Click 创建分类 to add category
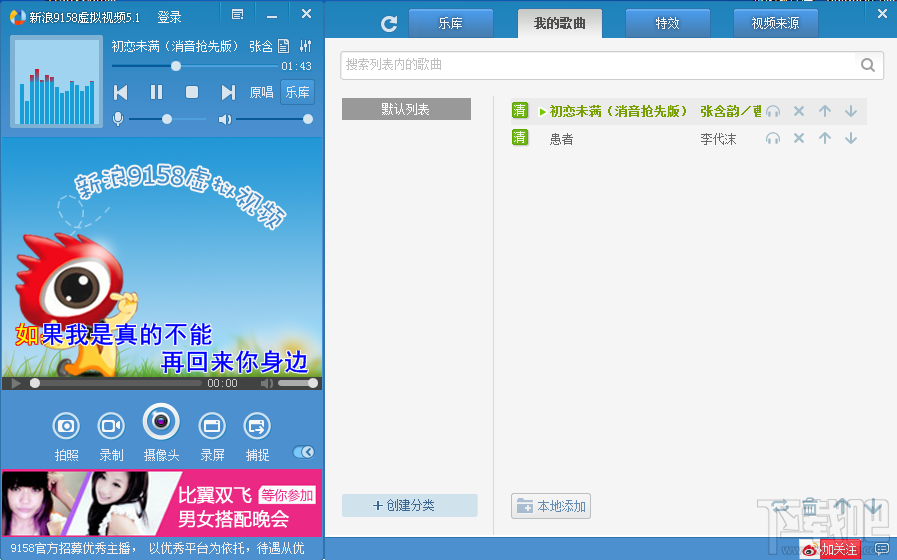 [410, 506]
